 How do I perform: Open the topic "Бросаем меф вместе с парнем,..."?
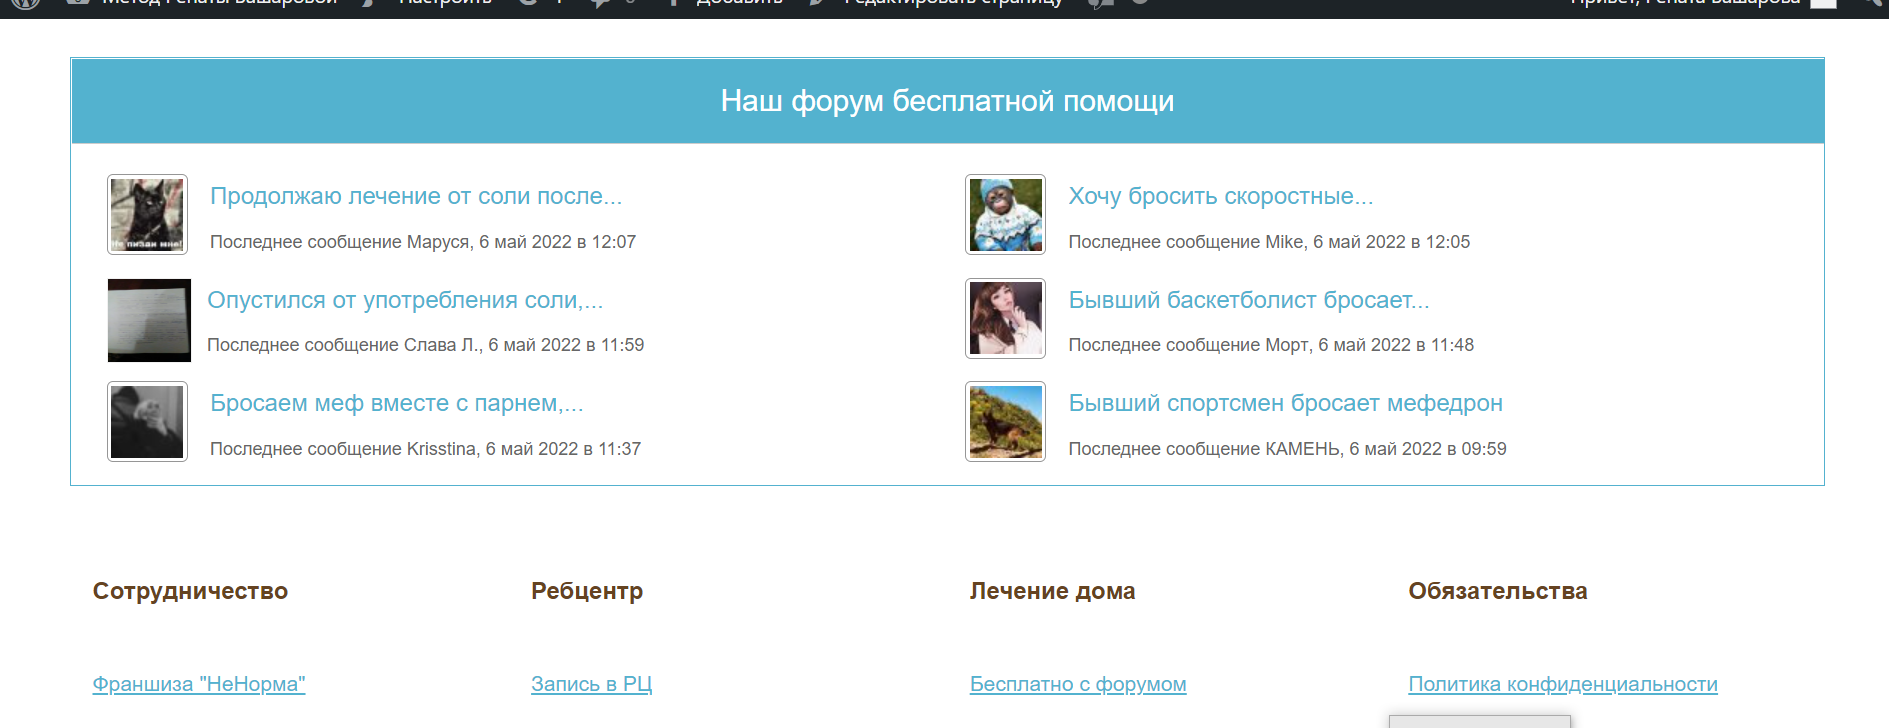(397, 403)
